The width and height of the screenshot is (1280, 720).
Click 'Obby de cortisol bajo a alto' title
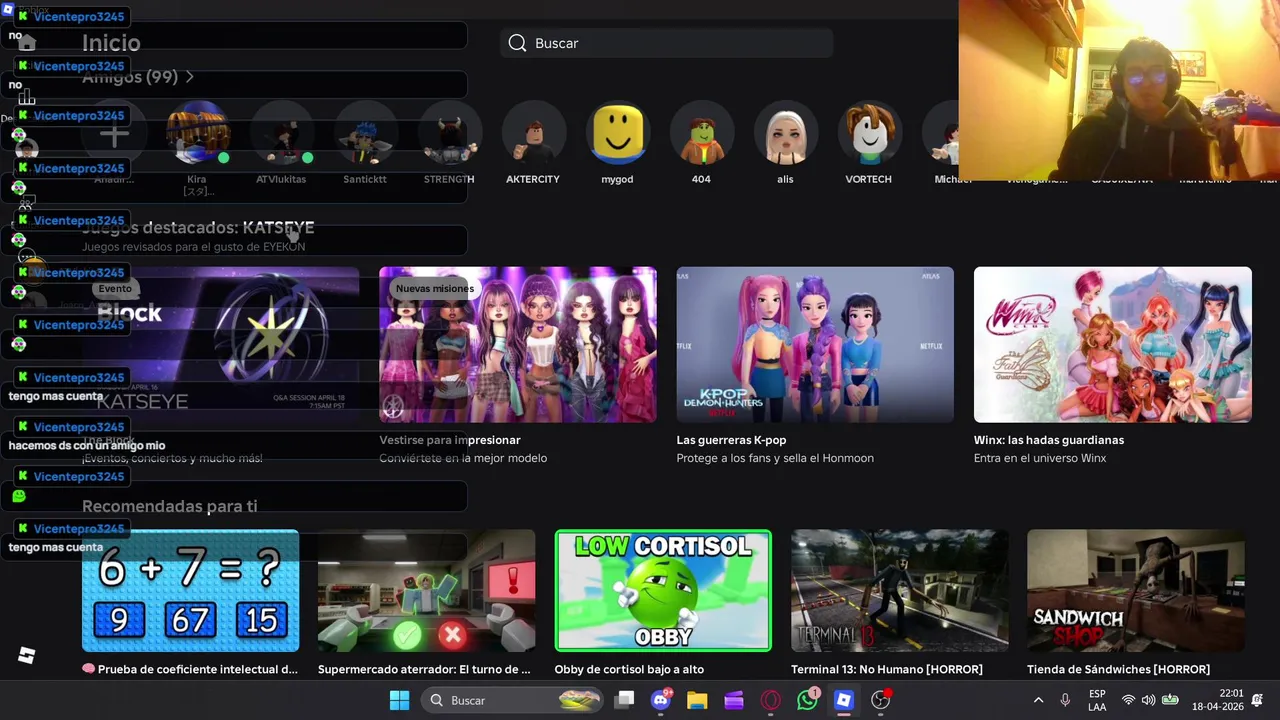point(629,669)
